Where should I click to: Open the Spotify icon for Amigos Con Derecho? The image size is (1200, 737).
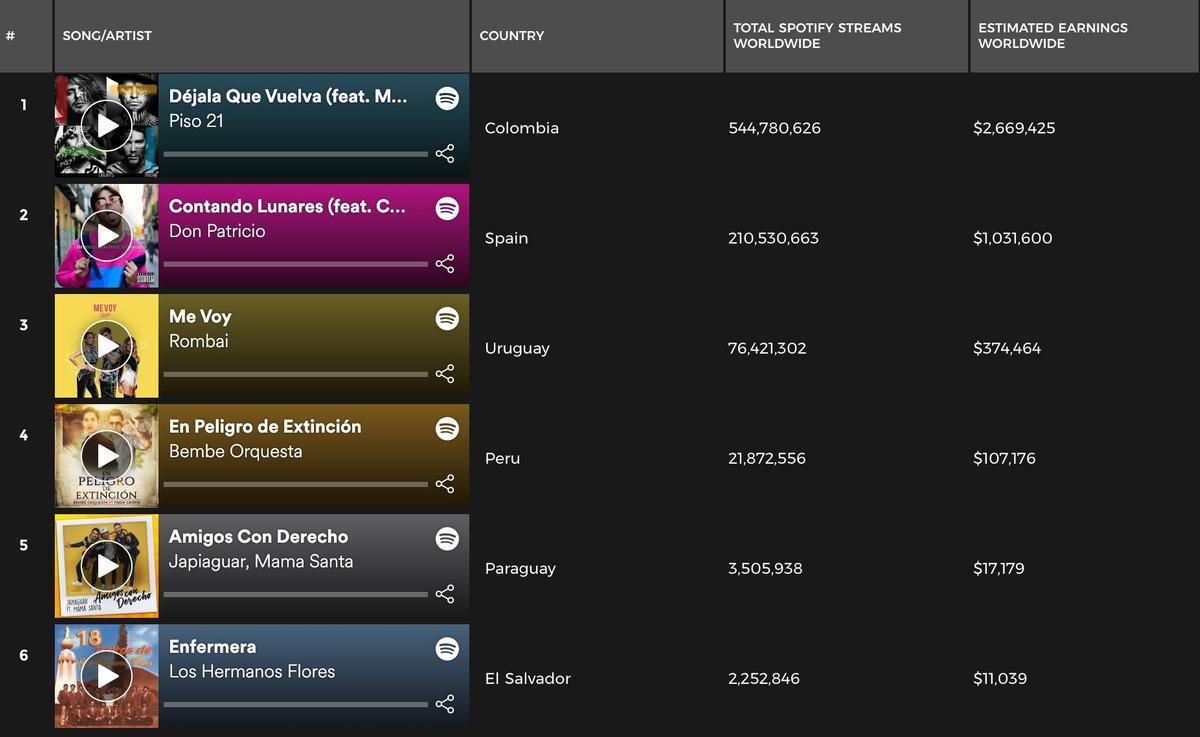click(x=447, y=538)
